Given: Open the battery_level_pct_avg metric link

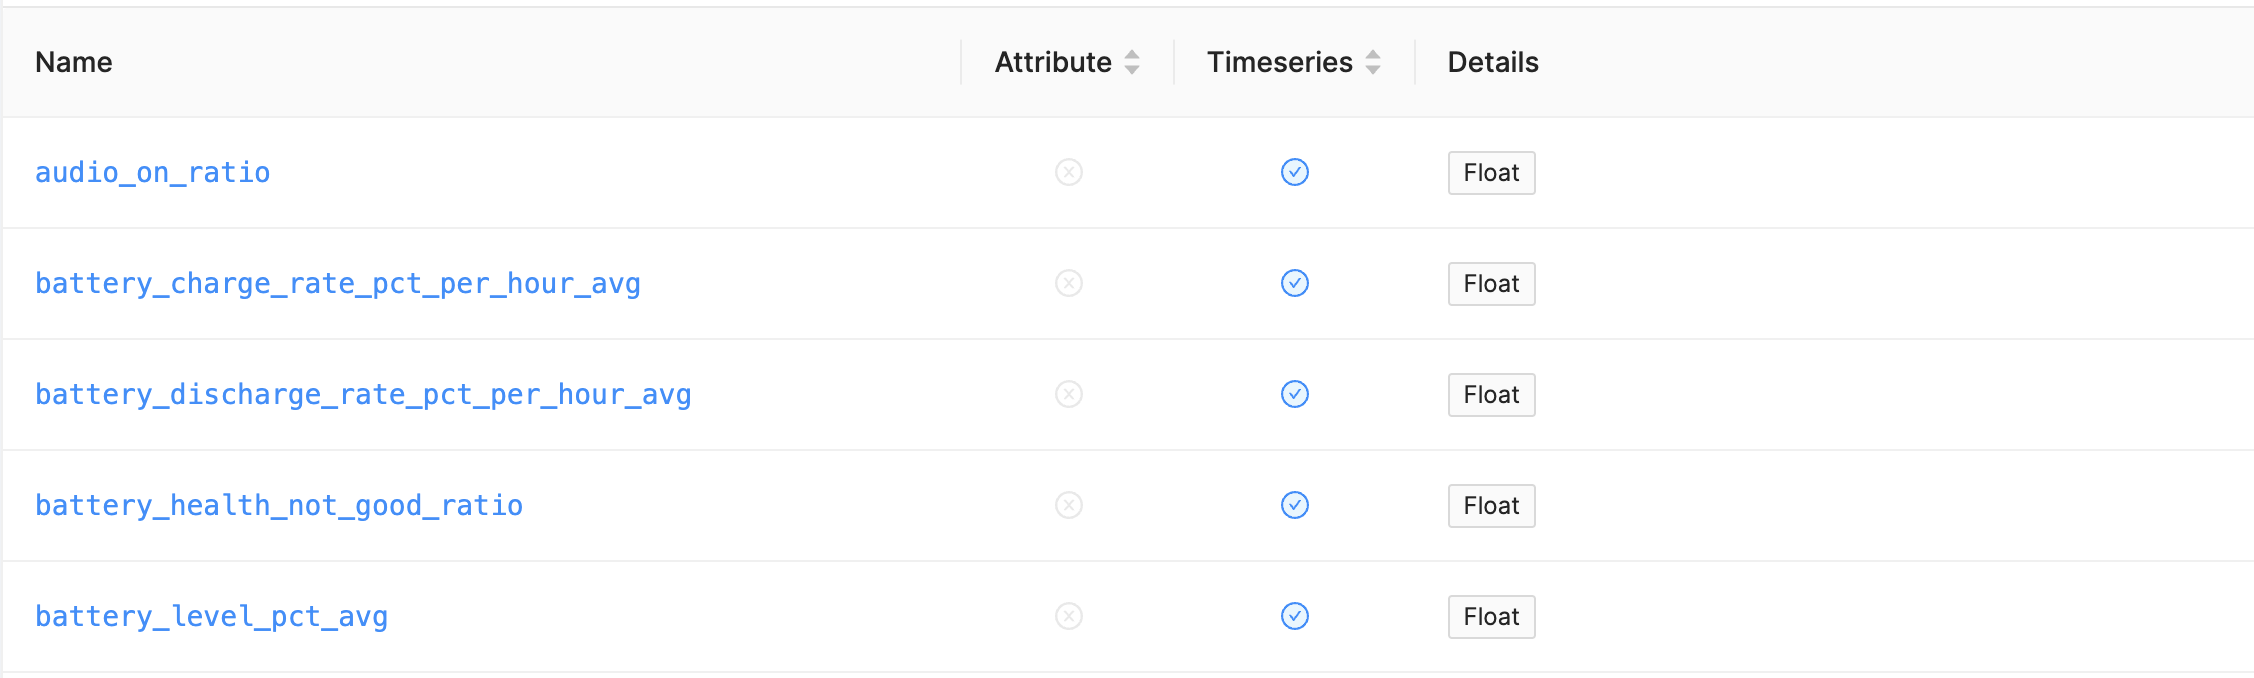Looking at the screenshot, I should (211, 617).
